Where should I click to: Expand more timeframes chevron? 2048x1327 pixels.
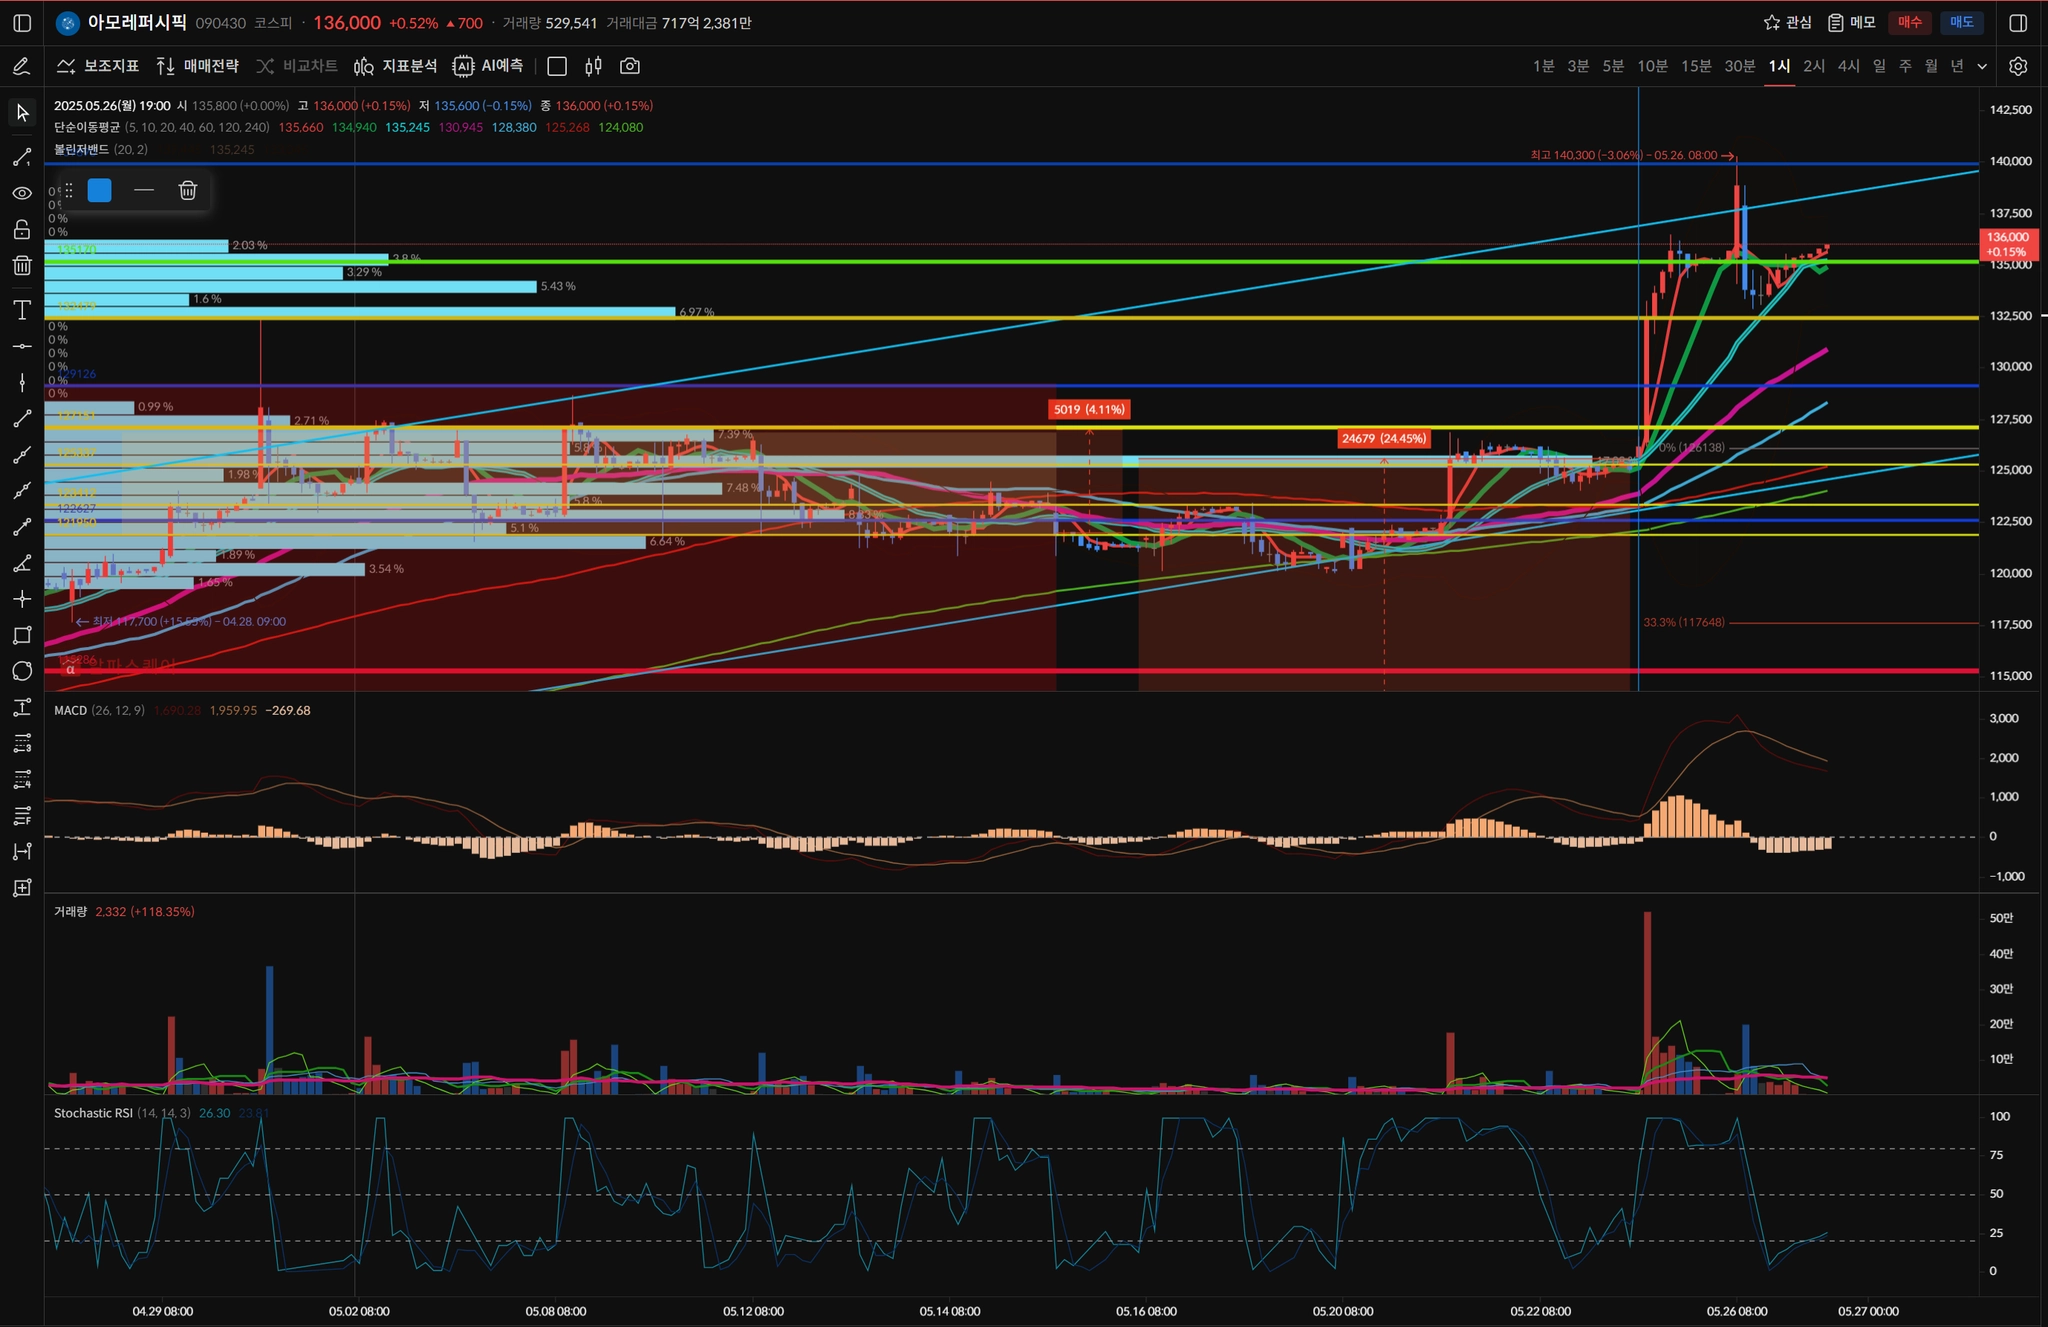click(1982, 66)
